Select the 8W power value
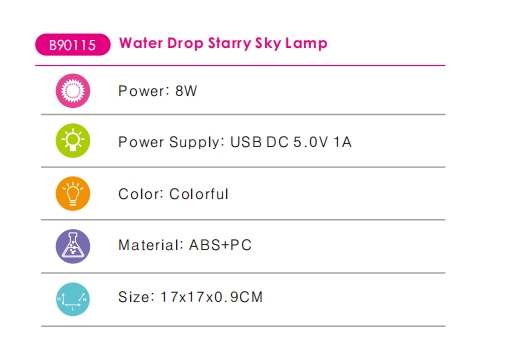526x362 pixels. (x=186, y=91)
